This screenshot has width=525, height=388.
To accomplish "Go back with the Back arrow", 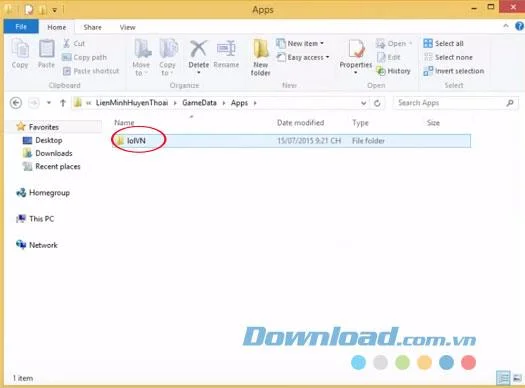I will [16, 103].
